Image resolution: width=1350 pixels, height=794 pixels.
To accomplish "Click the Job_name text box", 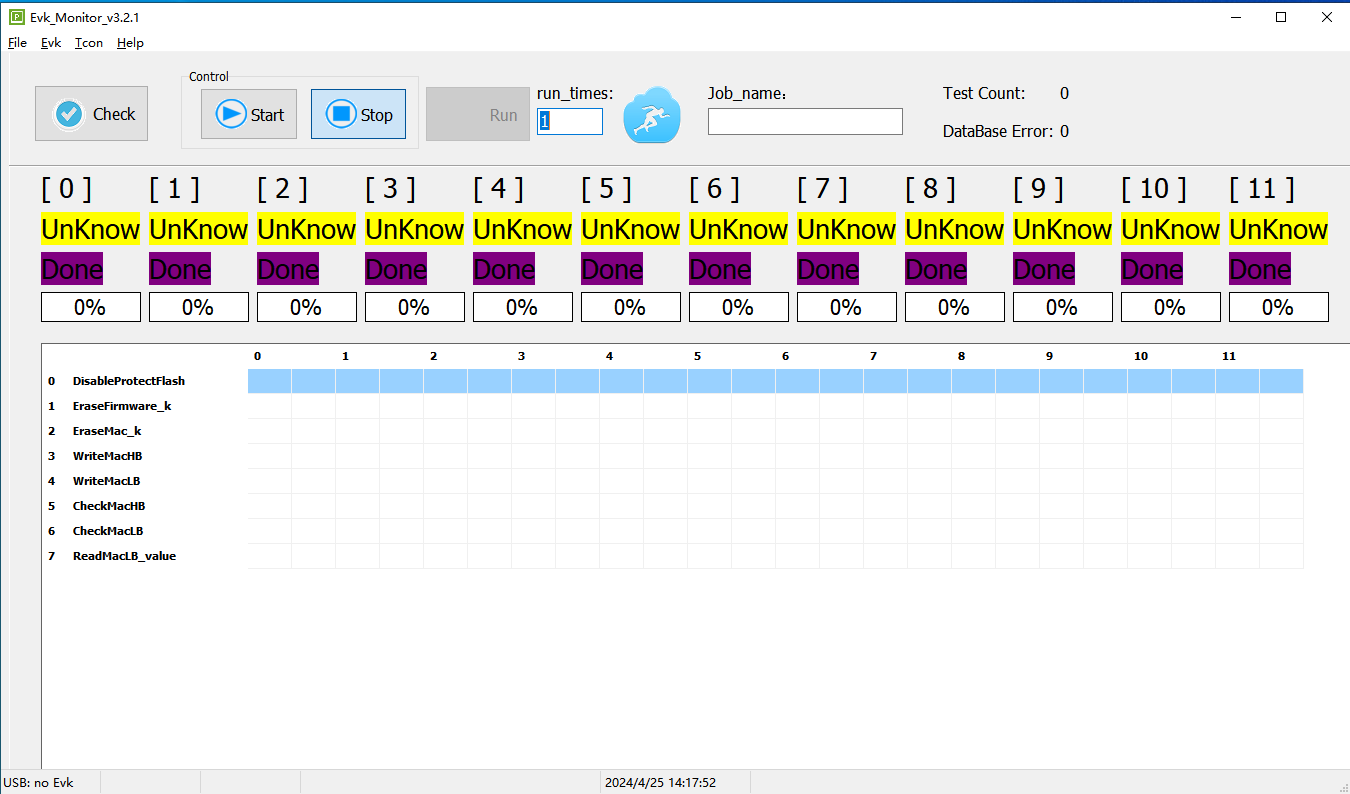I will (x=805, y=121).
